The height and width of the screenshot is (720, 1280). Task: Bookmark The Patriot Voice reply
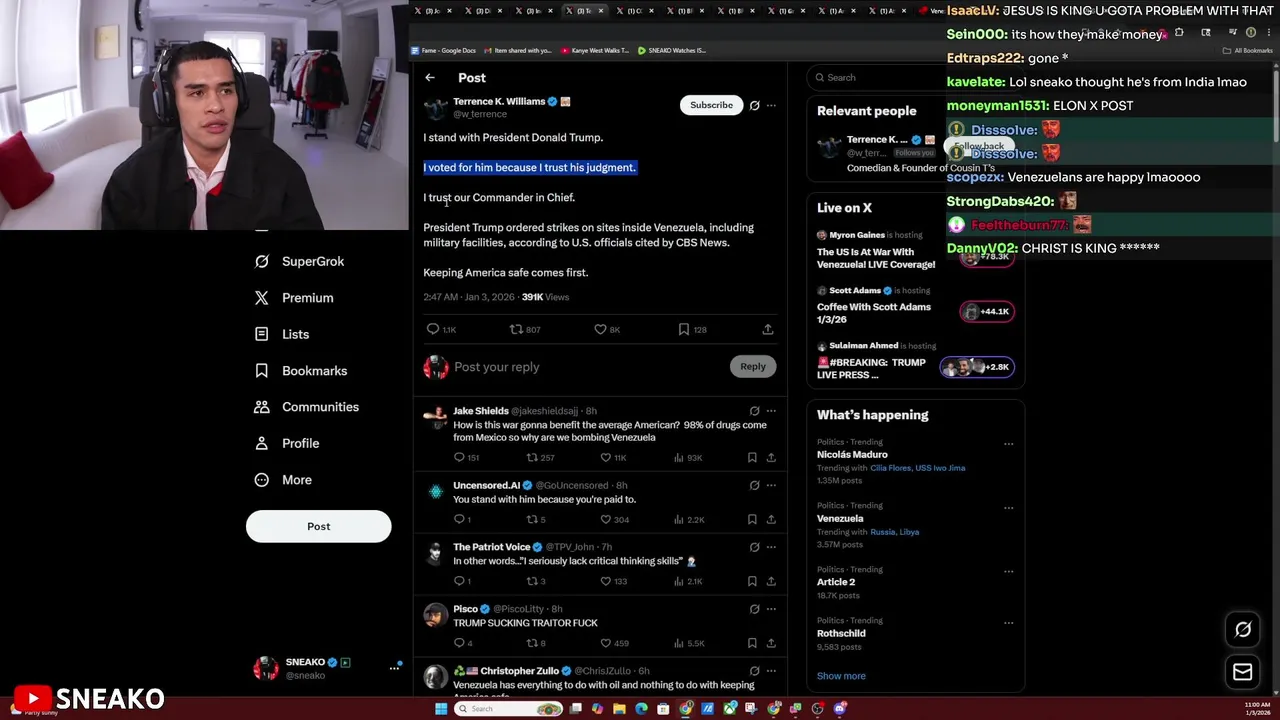752,581
